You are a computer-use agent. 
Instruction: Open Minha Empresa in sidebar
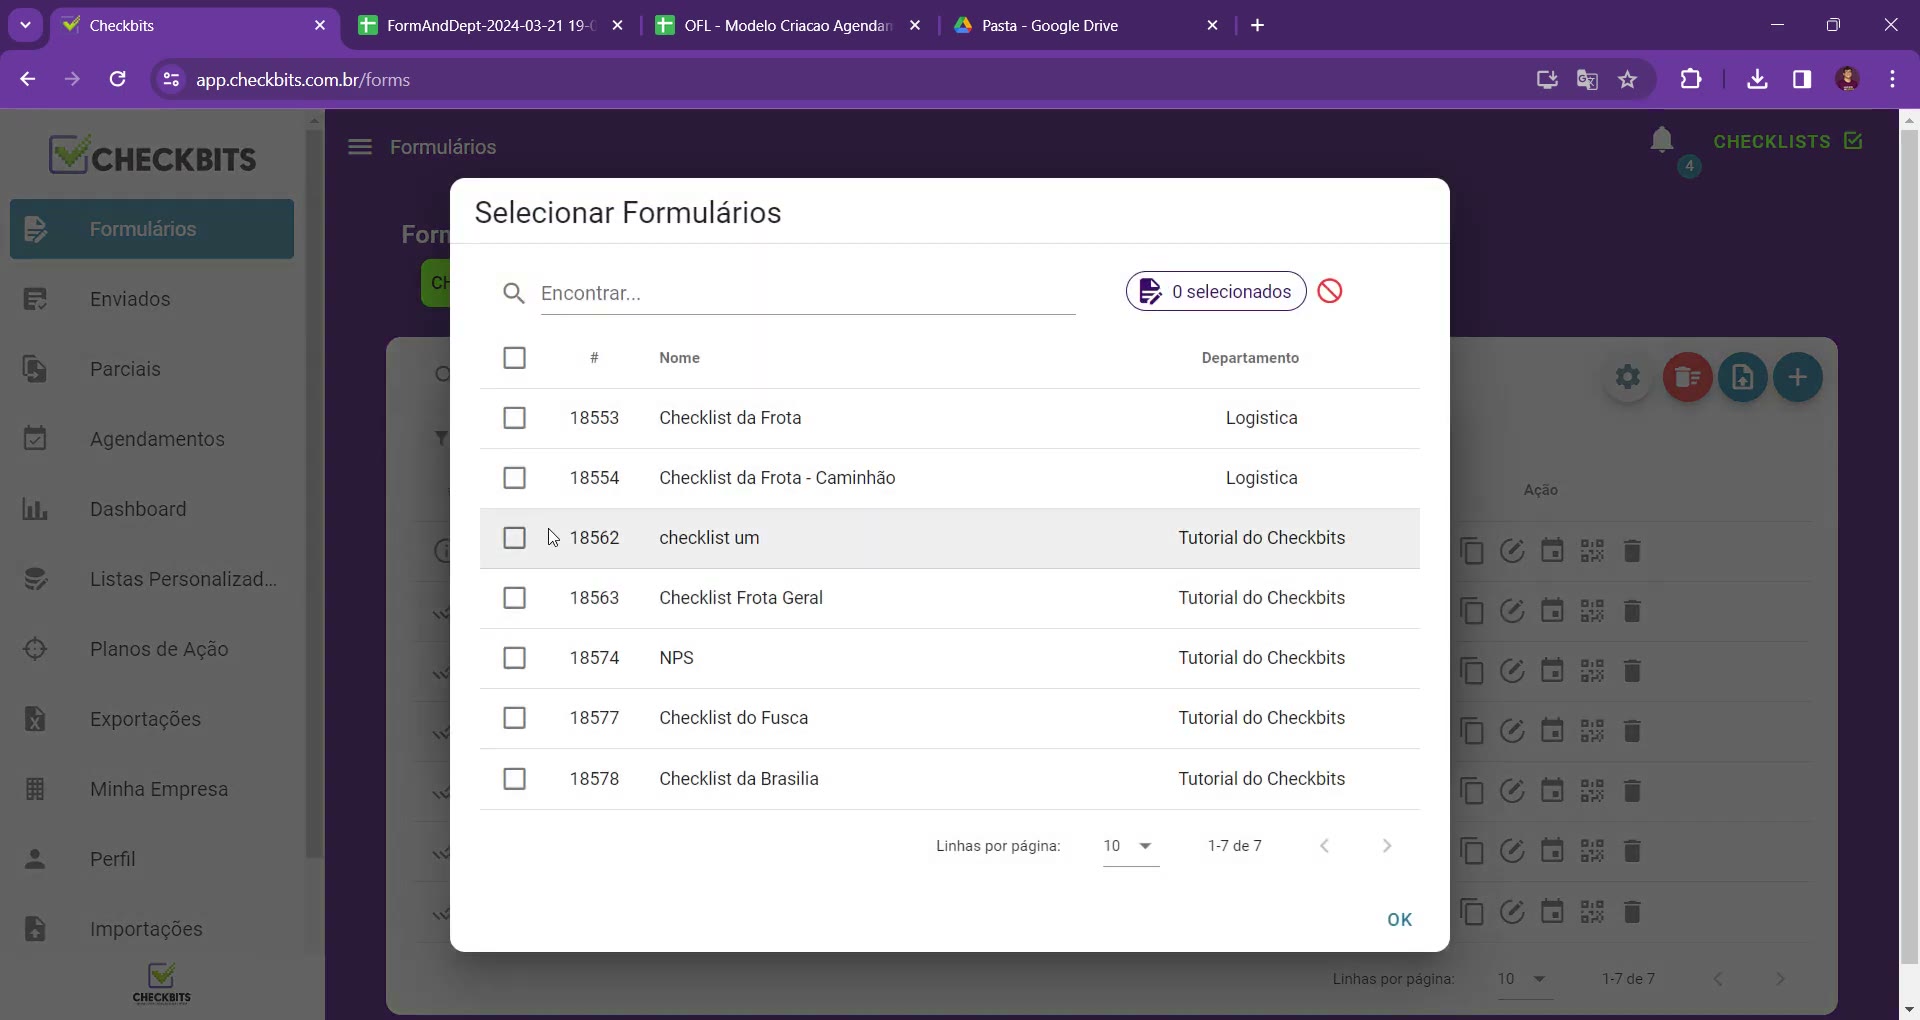[x=152, y=789]
